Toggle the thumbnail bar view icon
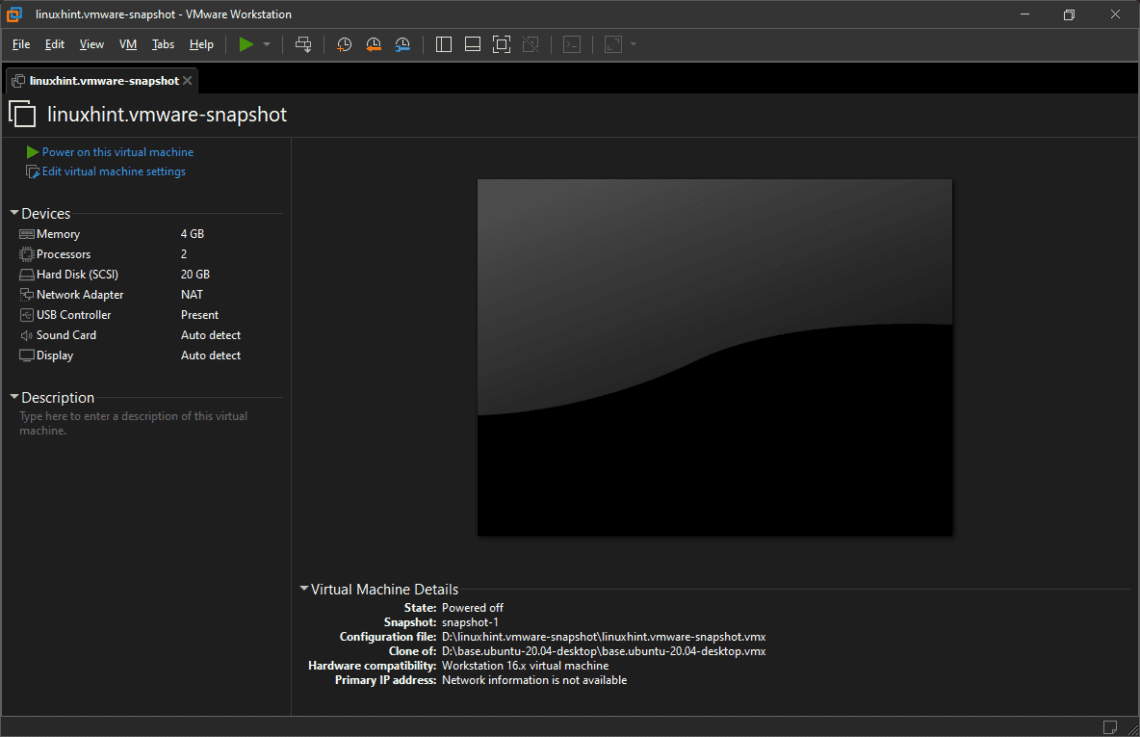Viewport: 1140px width, 737px height. coord(473,44)
